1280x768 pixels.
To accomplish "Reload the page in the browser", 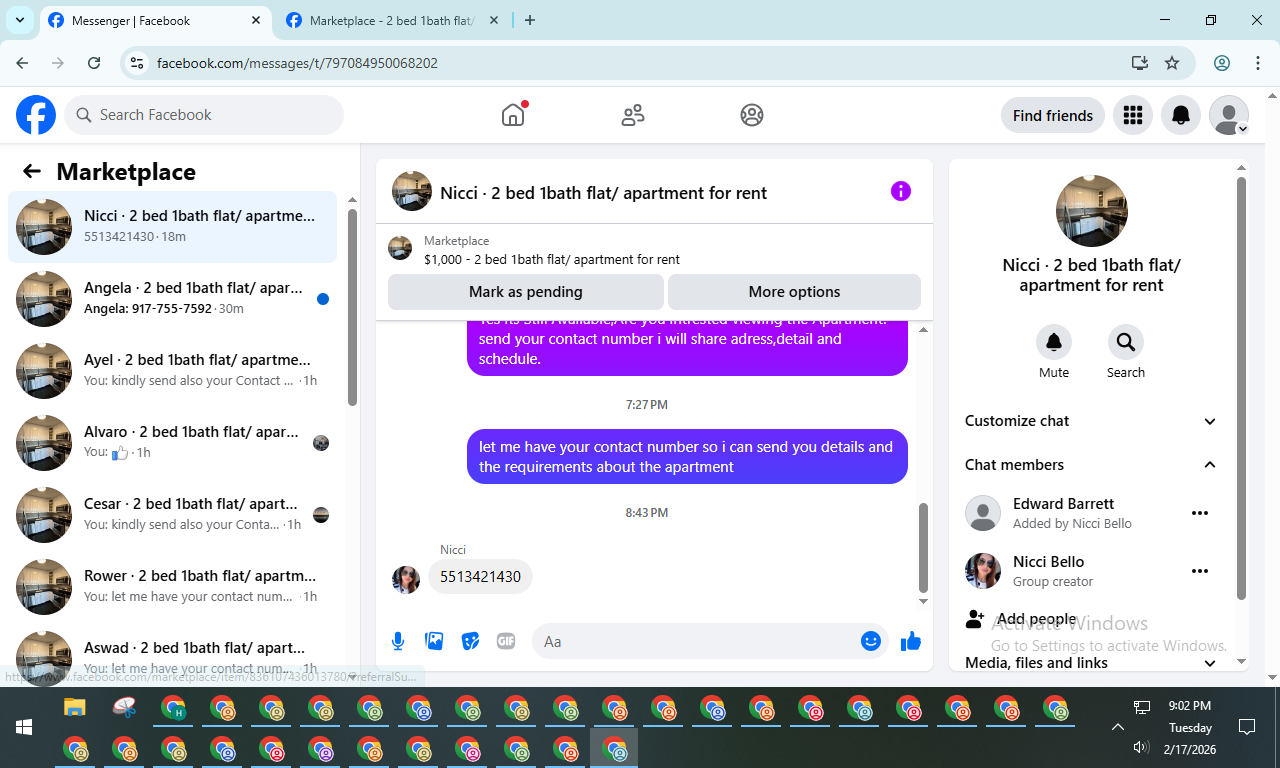I will 94,63.
